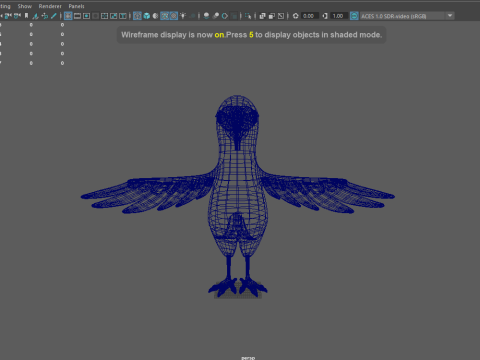Click the Gamma reset icon
The image size is (480, 360).
tap(325, 16)
